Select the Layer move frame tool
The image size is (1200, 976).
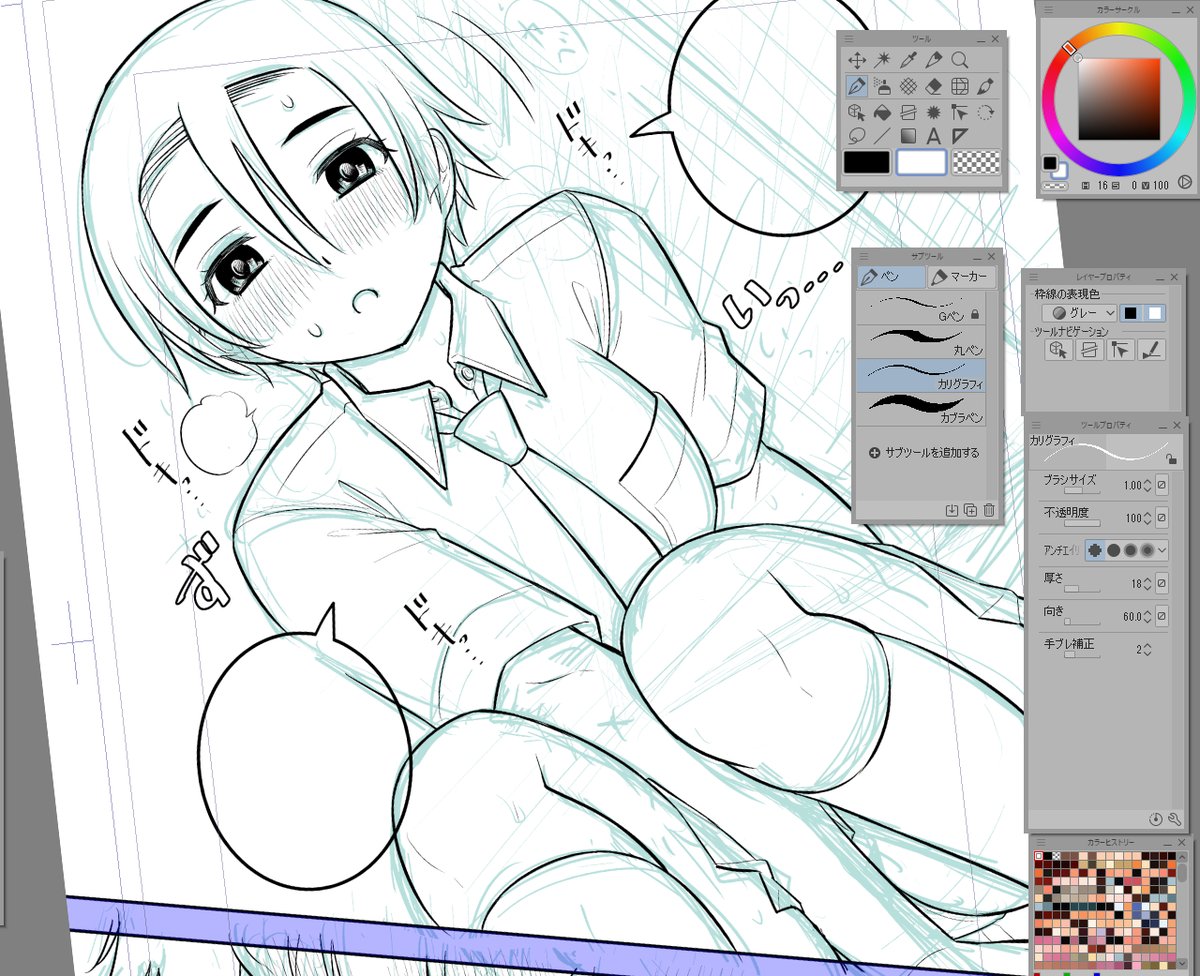click(908, 111)
